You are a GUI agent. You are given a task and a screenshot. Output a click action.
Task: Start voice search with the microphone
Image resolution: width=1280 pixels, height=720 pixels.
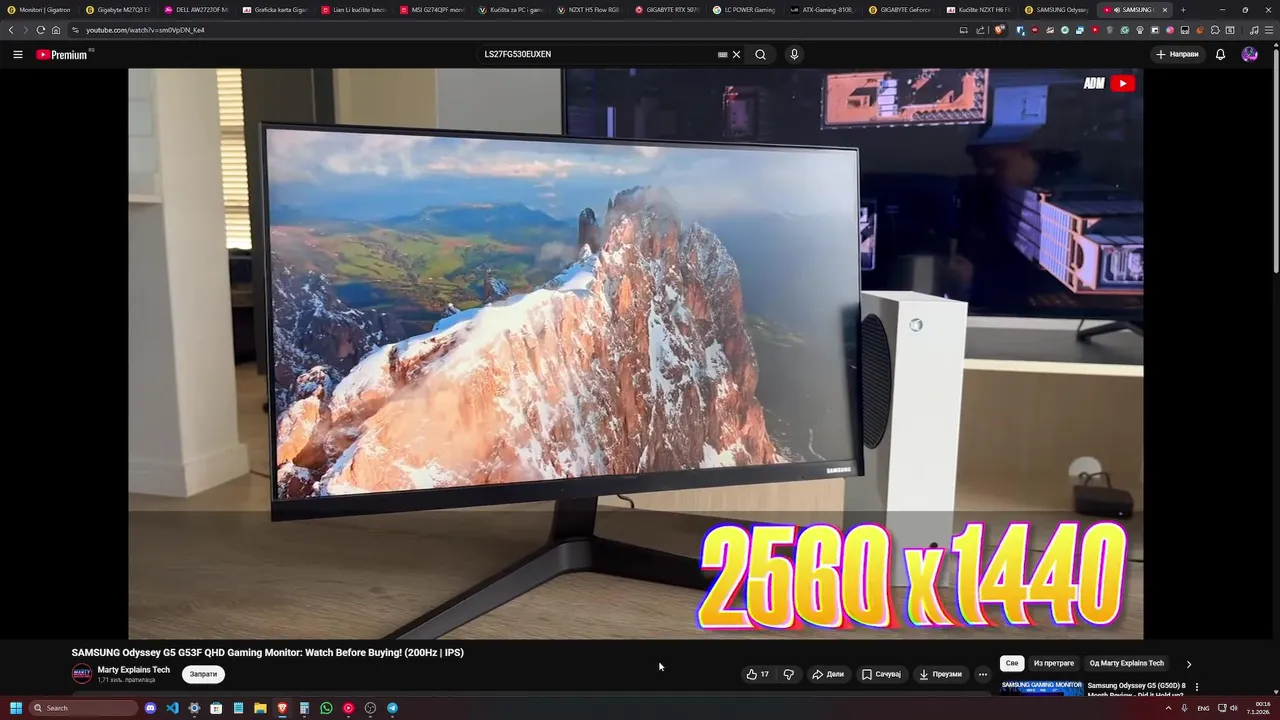coord(794,54)
